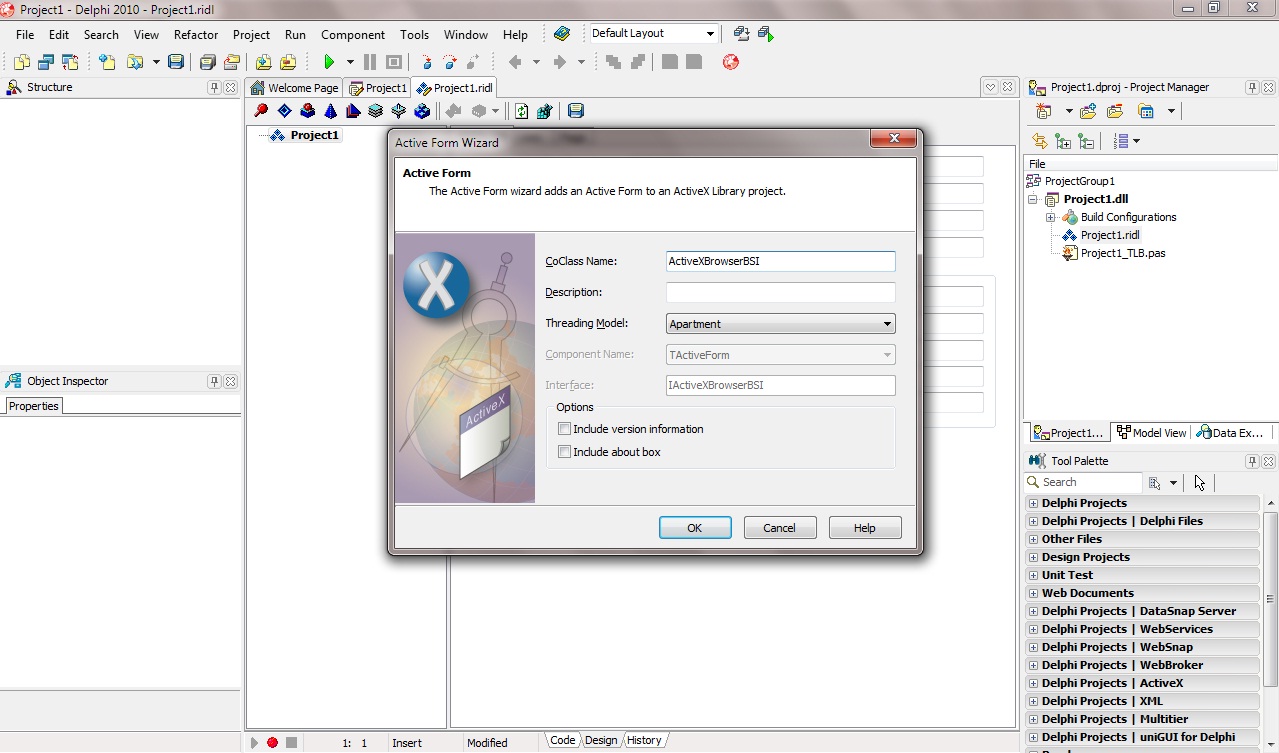Click the Sync (yellow arrows) icon in Project Manager
This screenshot has height=753, width=1279.
coord(1040,141)
